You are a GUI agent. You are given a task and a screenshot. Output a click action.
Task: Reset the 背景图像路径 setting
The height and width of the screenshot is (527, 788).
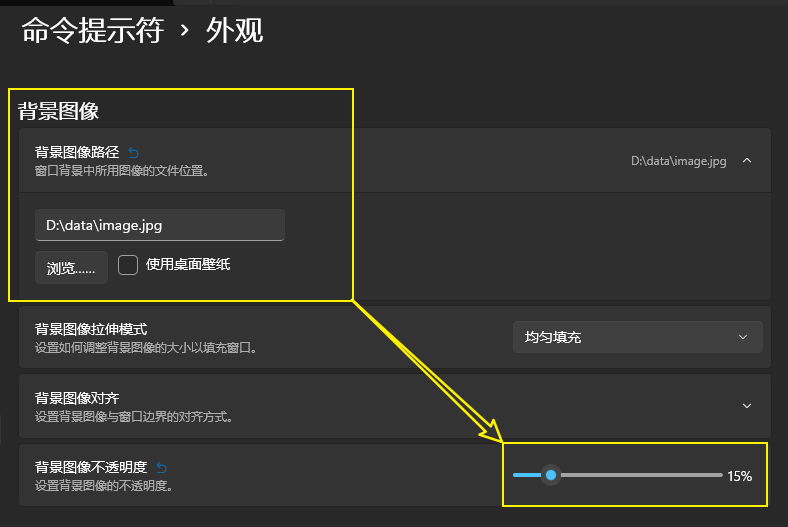[134, 153]
